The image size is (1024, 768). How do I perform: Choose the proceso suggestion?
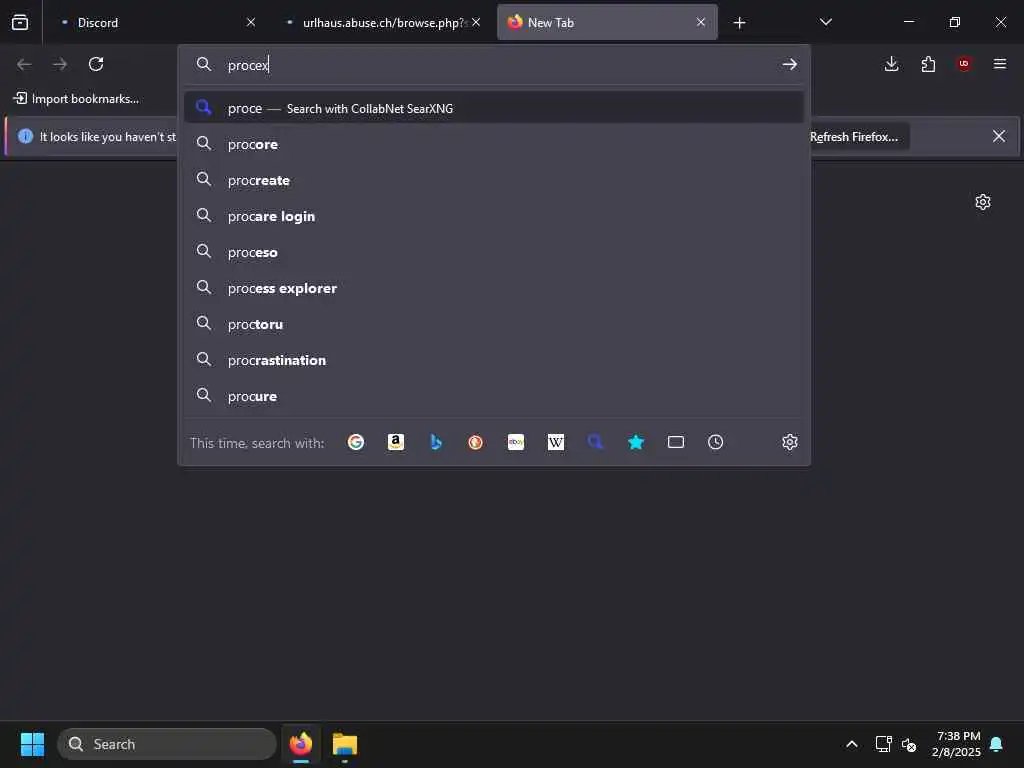click(494, 251)
